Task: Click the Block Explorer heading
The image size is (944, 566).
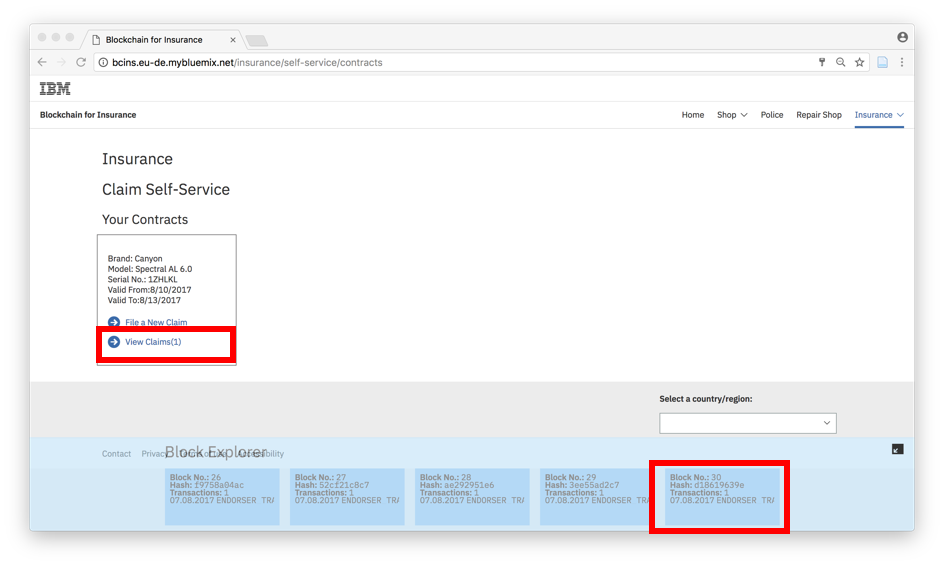Action: coord(216,452)
